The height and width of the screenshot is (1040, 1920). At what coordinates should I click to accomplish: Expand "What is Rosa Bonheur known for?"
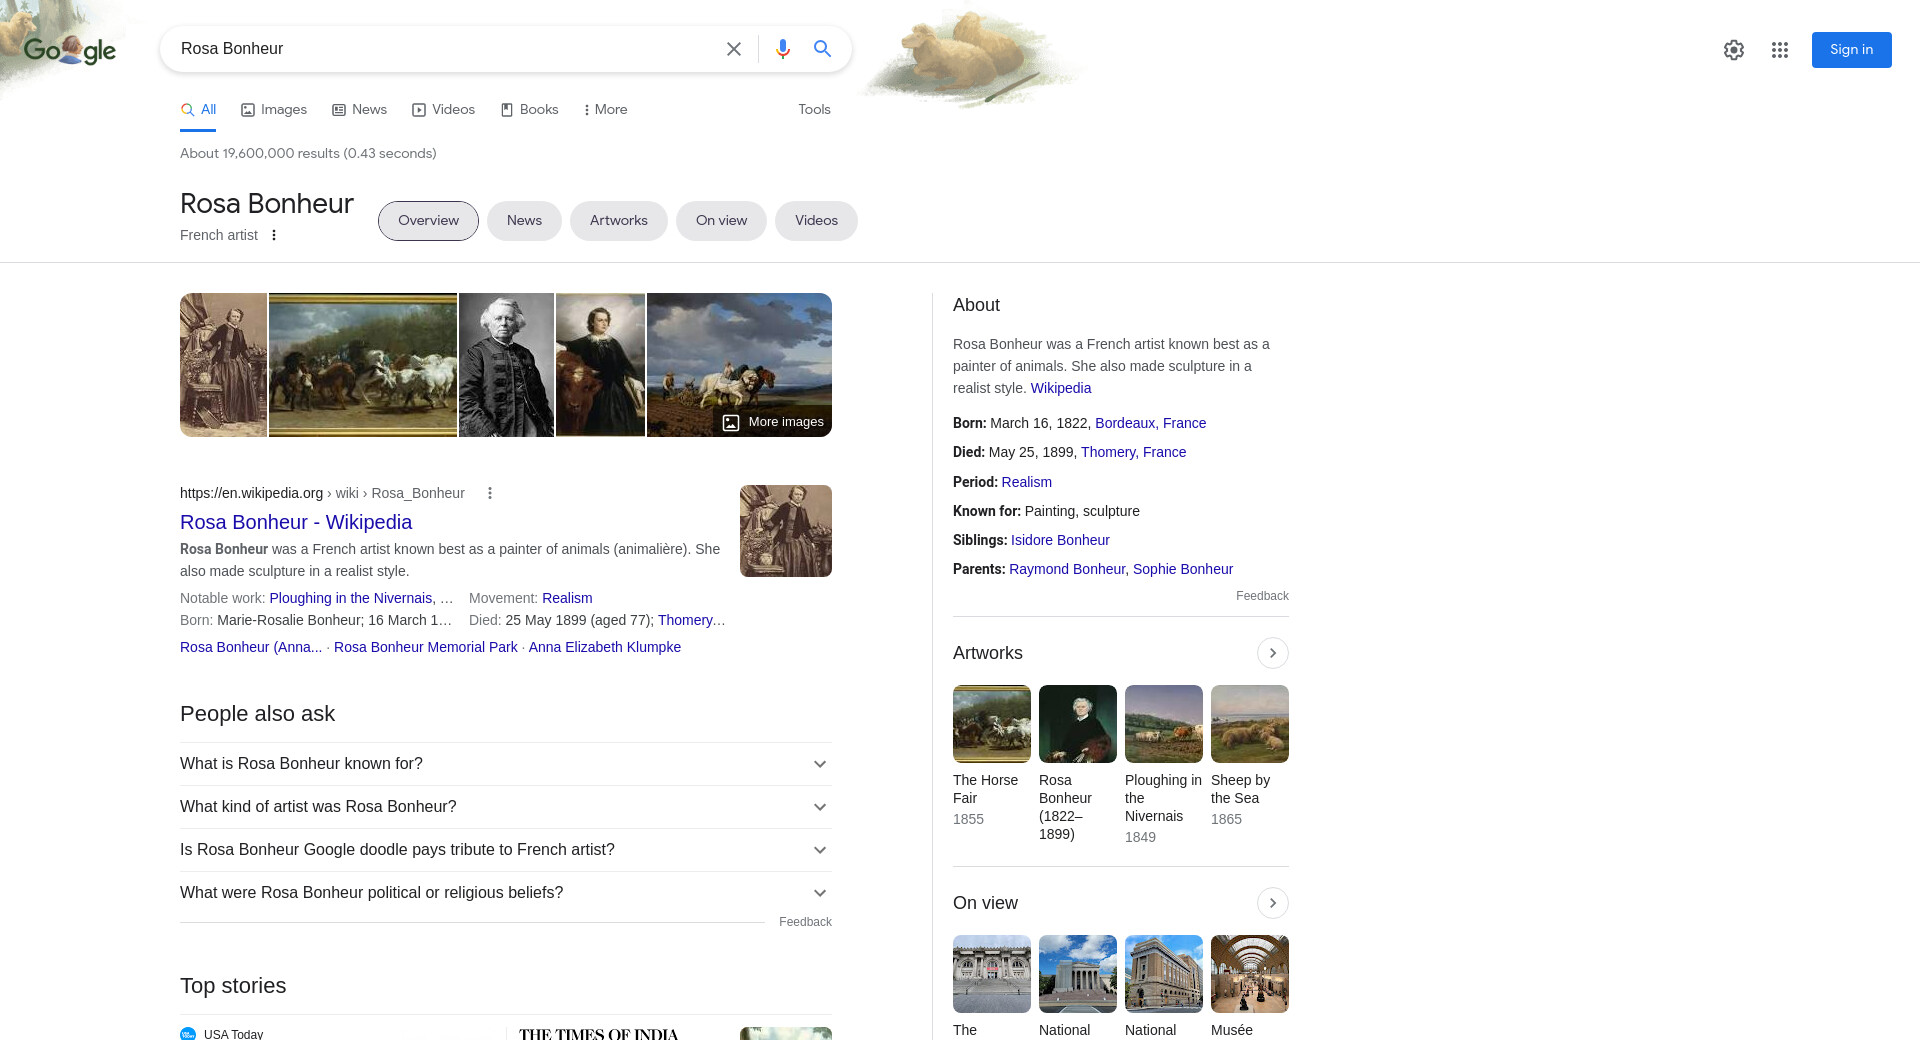click(x=505, y=764)
